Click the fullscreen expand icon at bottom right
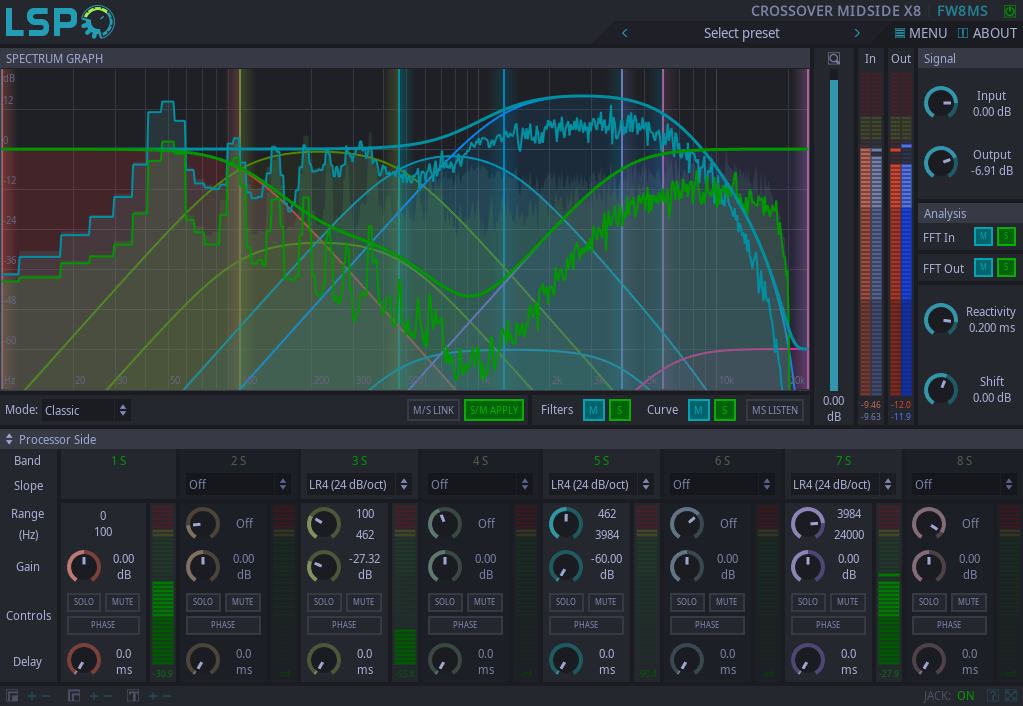The width and height of the screenshot is (1023, 706). click(1011, 695)
